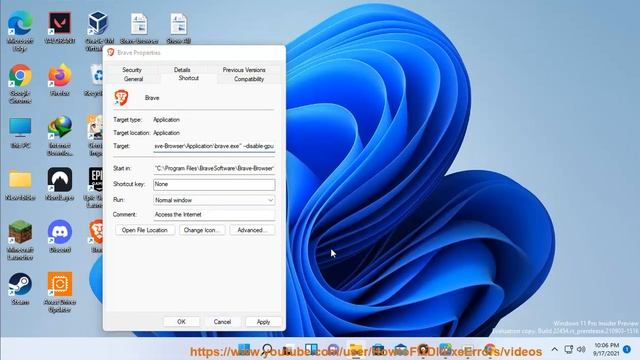Open the Minecraft Launcher shortcut
Viewport: 640px width, 360px height.
click(x=20, y=232)
